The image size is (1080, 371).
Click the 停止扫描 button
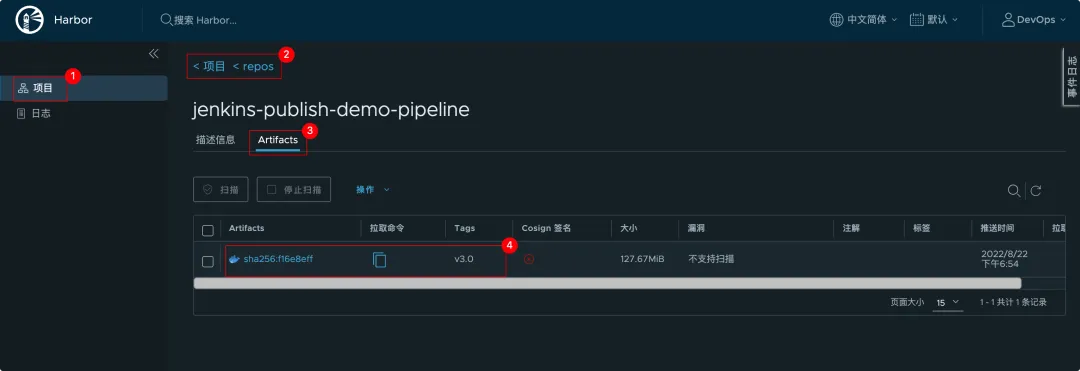tap(293, 189)
